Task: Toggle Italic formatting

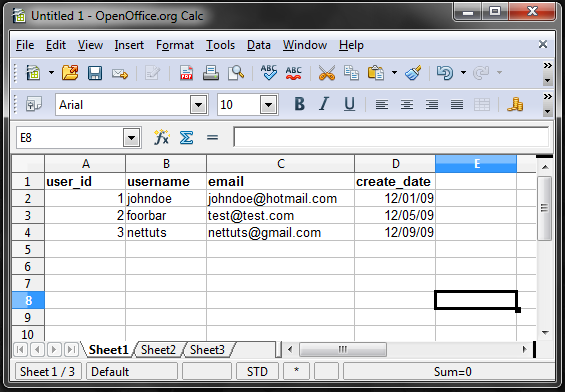Action: [x=324, y=104]
